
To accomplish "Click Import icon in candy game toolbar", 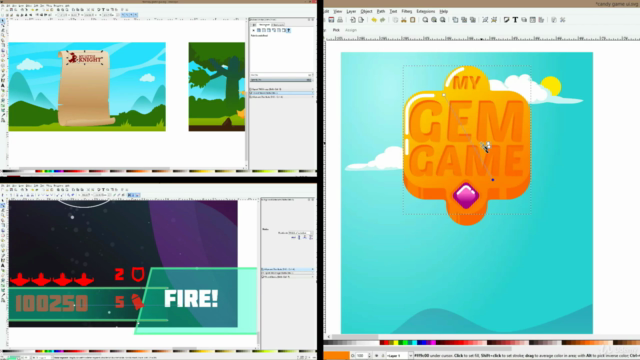I will point(353,20).
